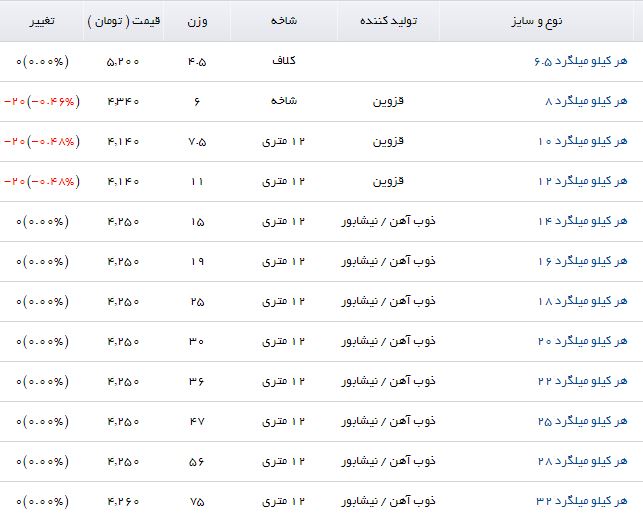Screen dimensions: 643x521
Task: Open the 'هر کیلو میلگرد 22' link
Action: click(x=581, y=382)
